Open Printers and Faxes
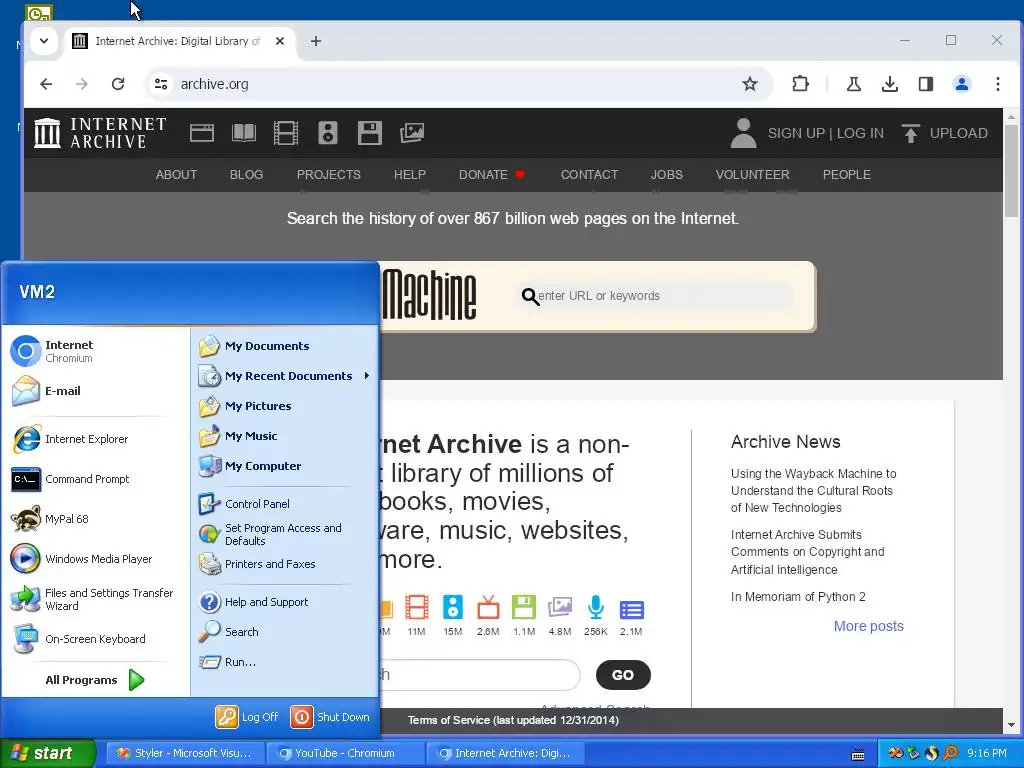 coord(284,564)
